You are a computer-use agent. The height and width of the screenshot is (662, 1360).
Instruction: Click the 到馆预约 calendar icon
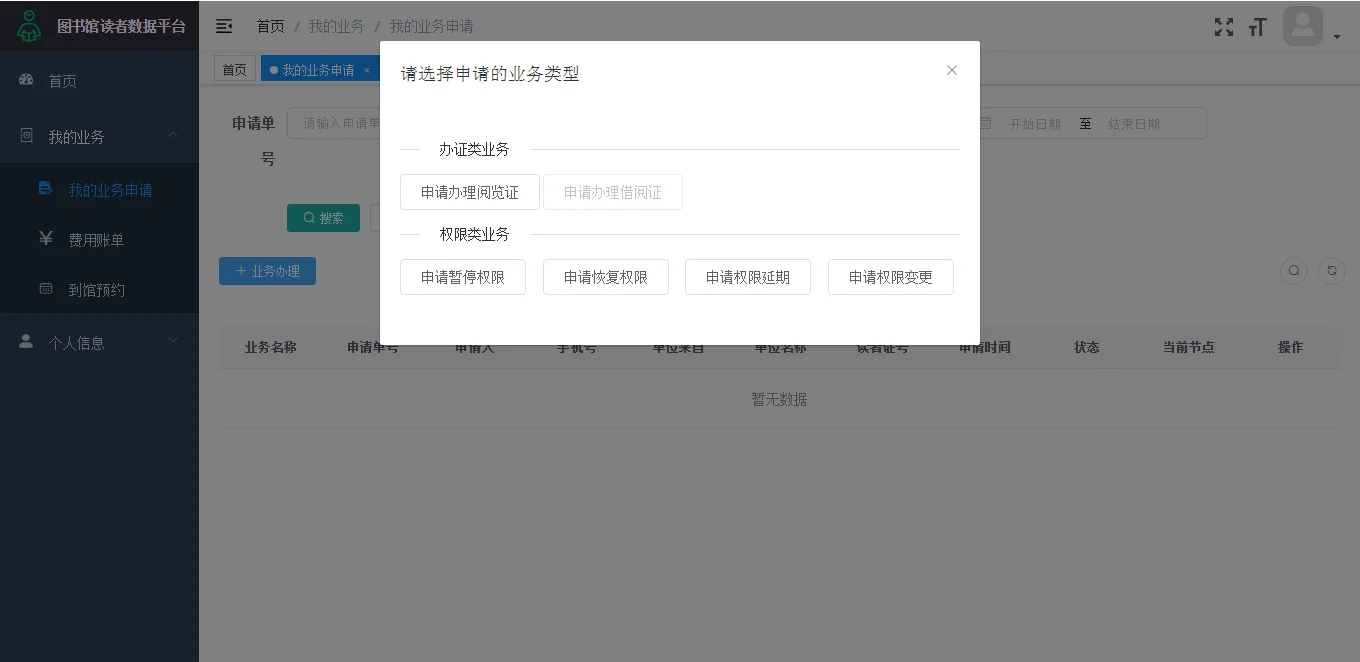46,289
